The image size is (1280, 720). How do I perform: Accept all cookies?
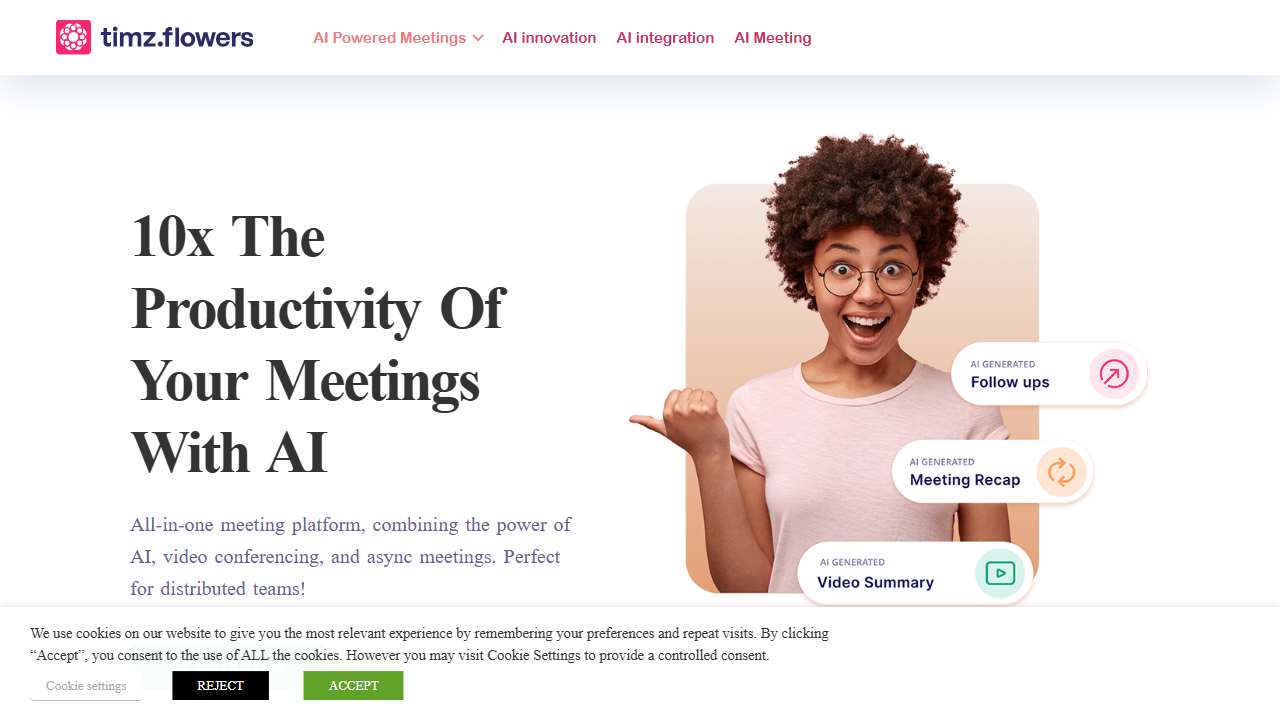coord(353,685)
